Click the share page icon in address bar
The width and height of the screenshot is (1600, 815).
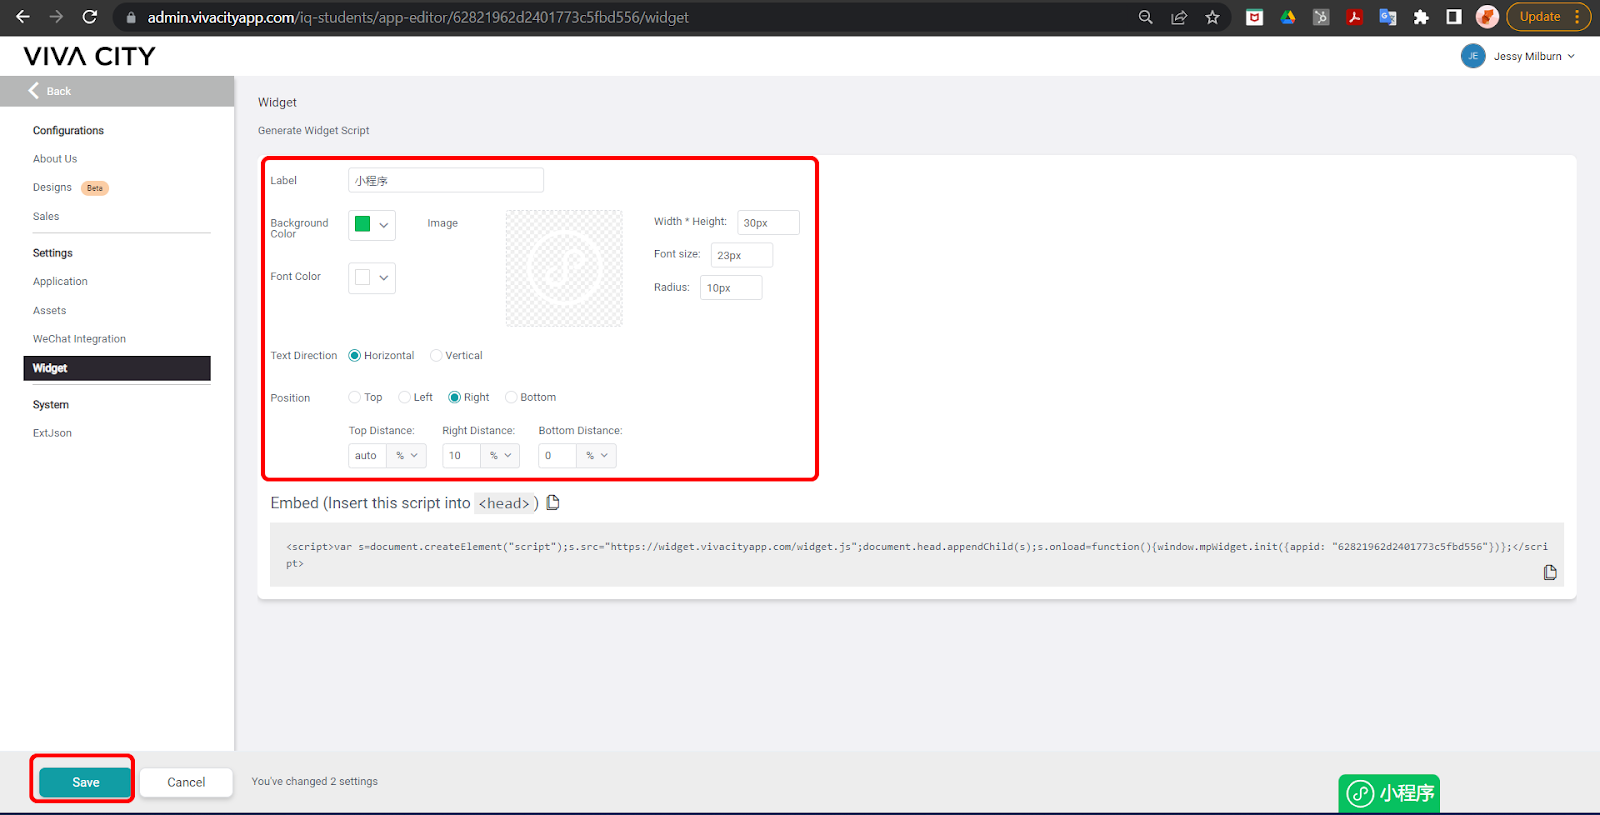coord(1179,17)
